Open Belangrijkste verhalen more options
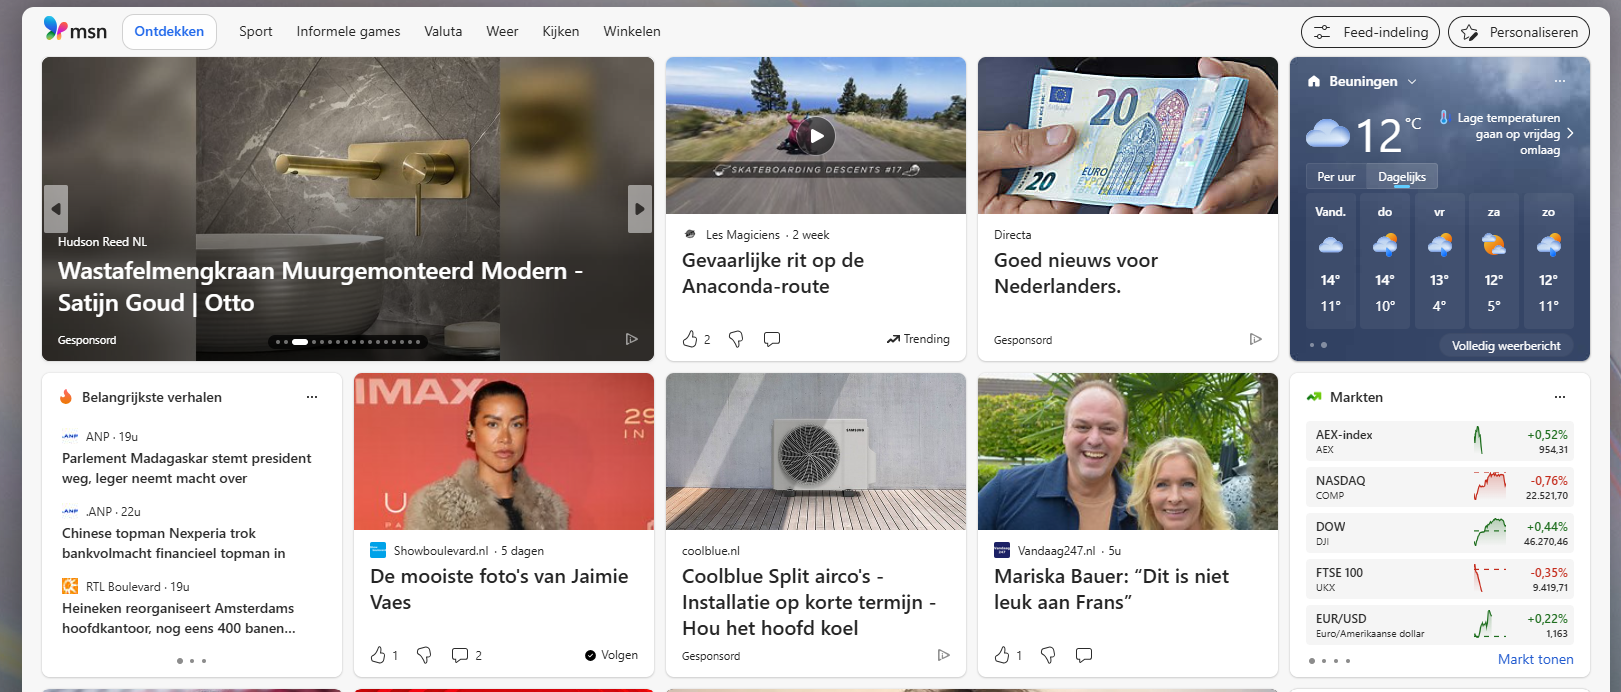 [312, 397]
